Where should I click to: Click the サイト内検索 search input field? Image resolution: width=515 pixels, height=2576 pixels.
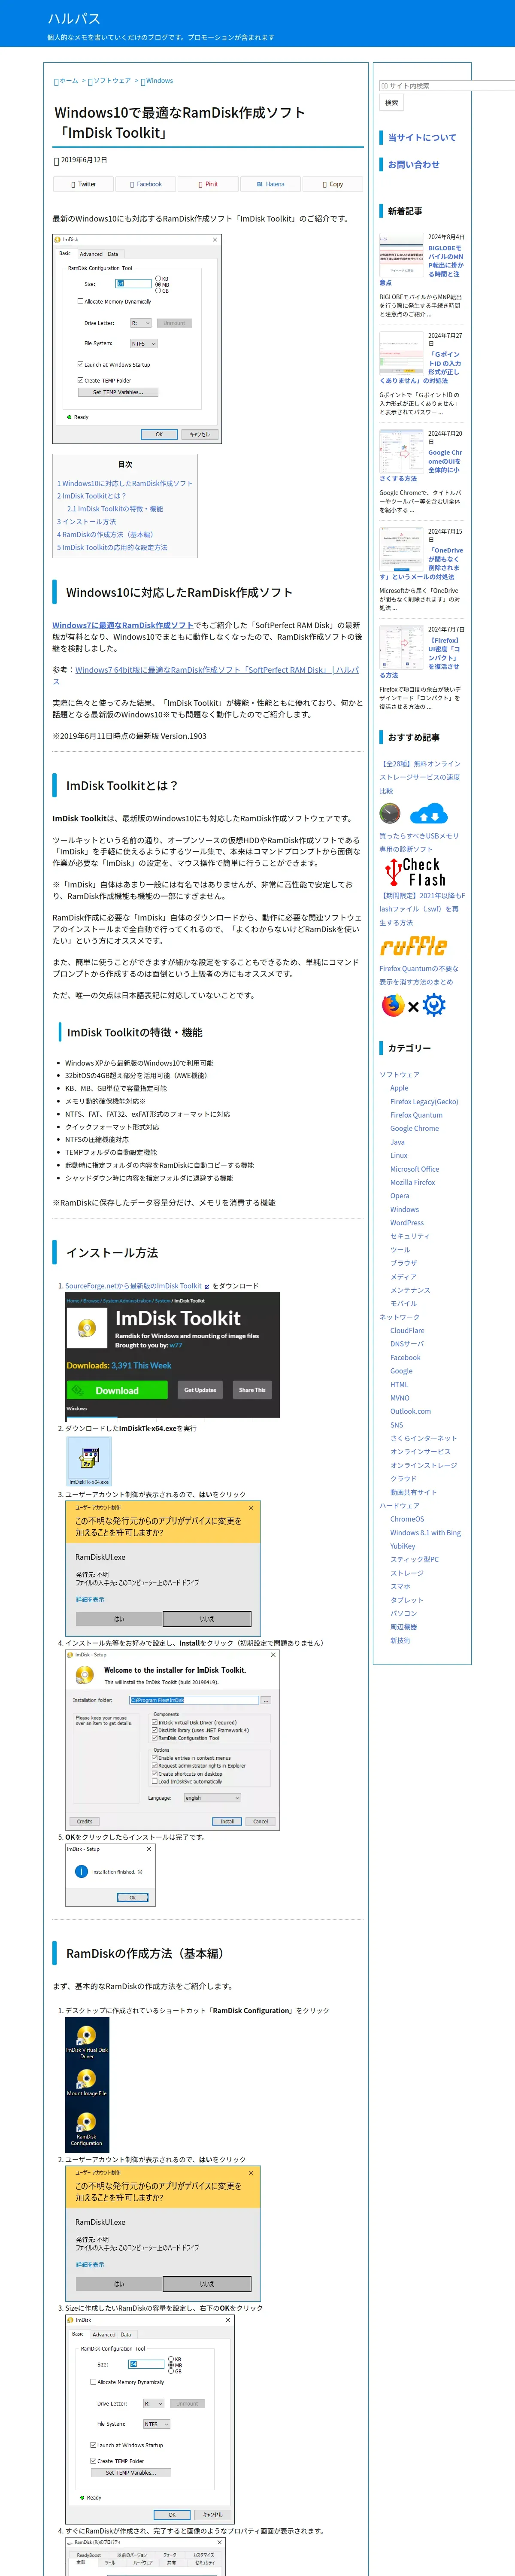pyautogui.click(x=447, y=86)
